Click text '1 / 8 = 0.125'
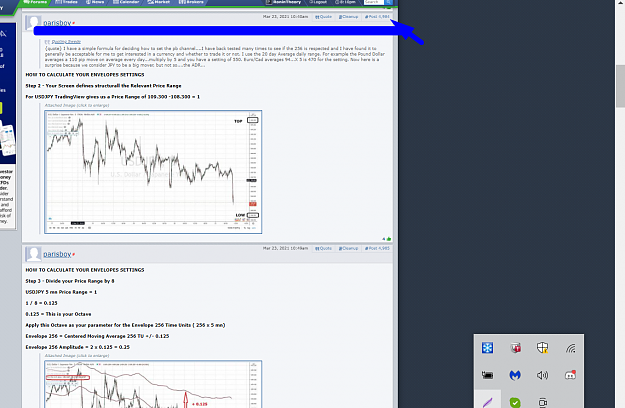 pos(41,303)
